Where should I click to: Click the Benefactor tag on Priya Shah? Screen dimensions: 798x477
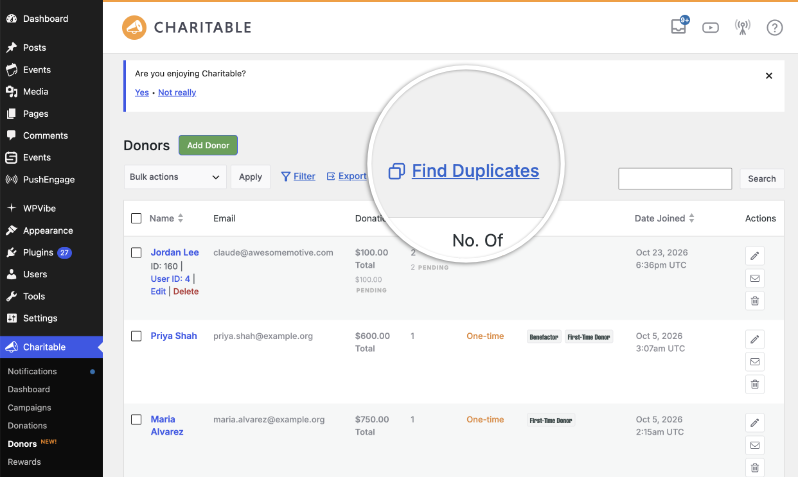[x=544, y=337]
